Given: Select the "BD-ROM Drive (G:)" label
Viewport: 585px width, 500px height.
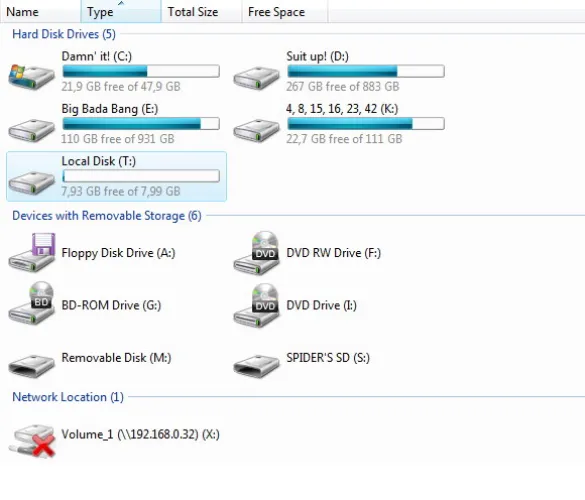Looking at the screenshot, I should tap(111, 305).
